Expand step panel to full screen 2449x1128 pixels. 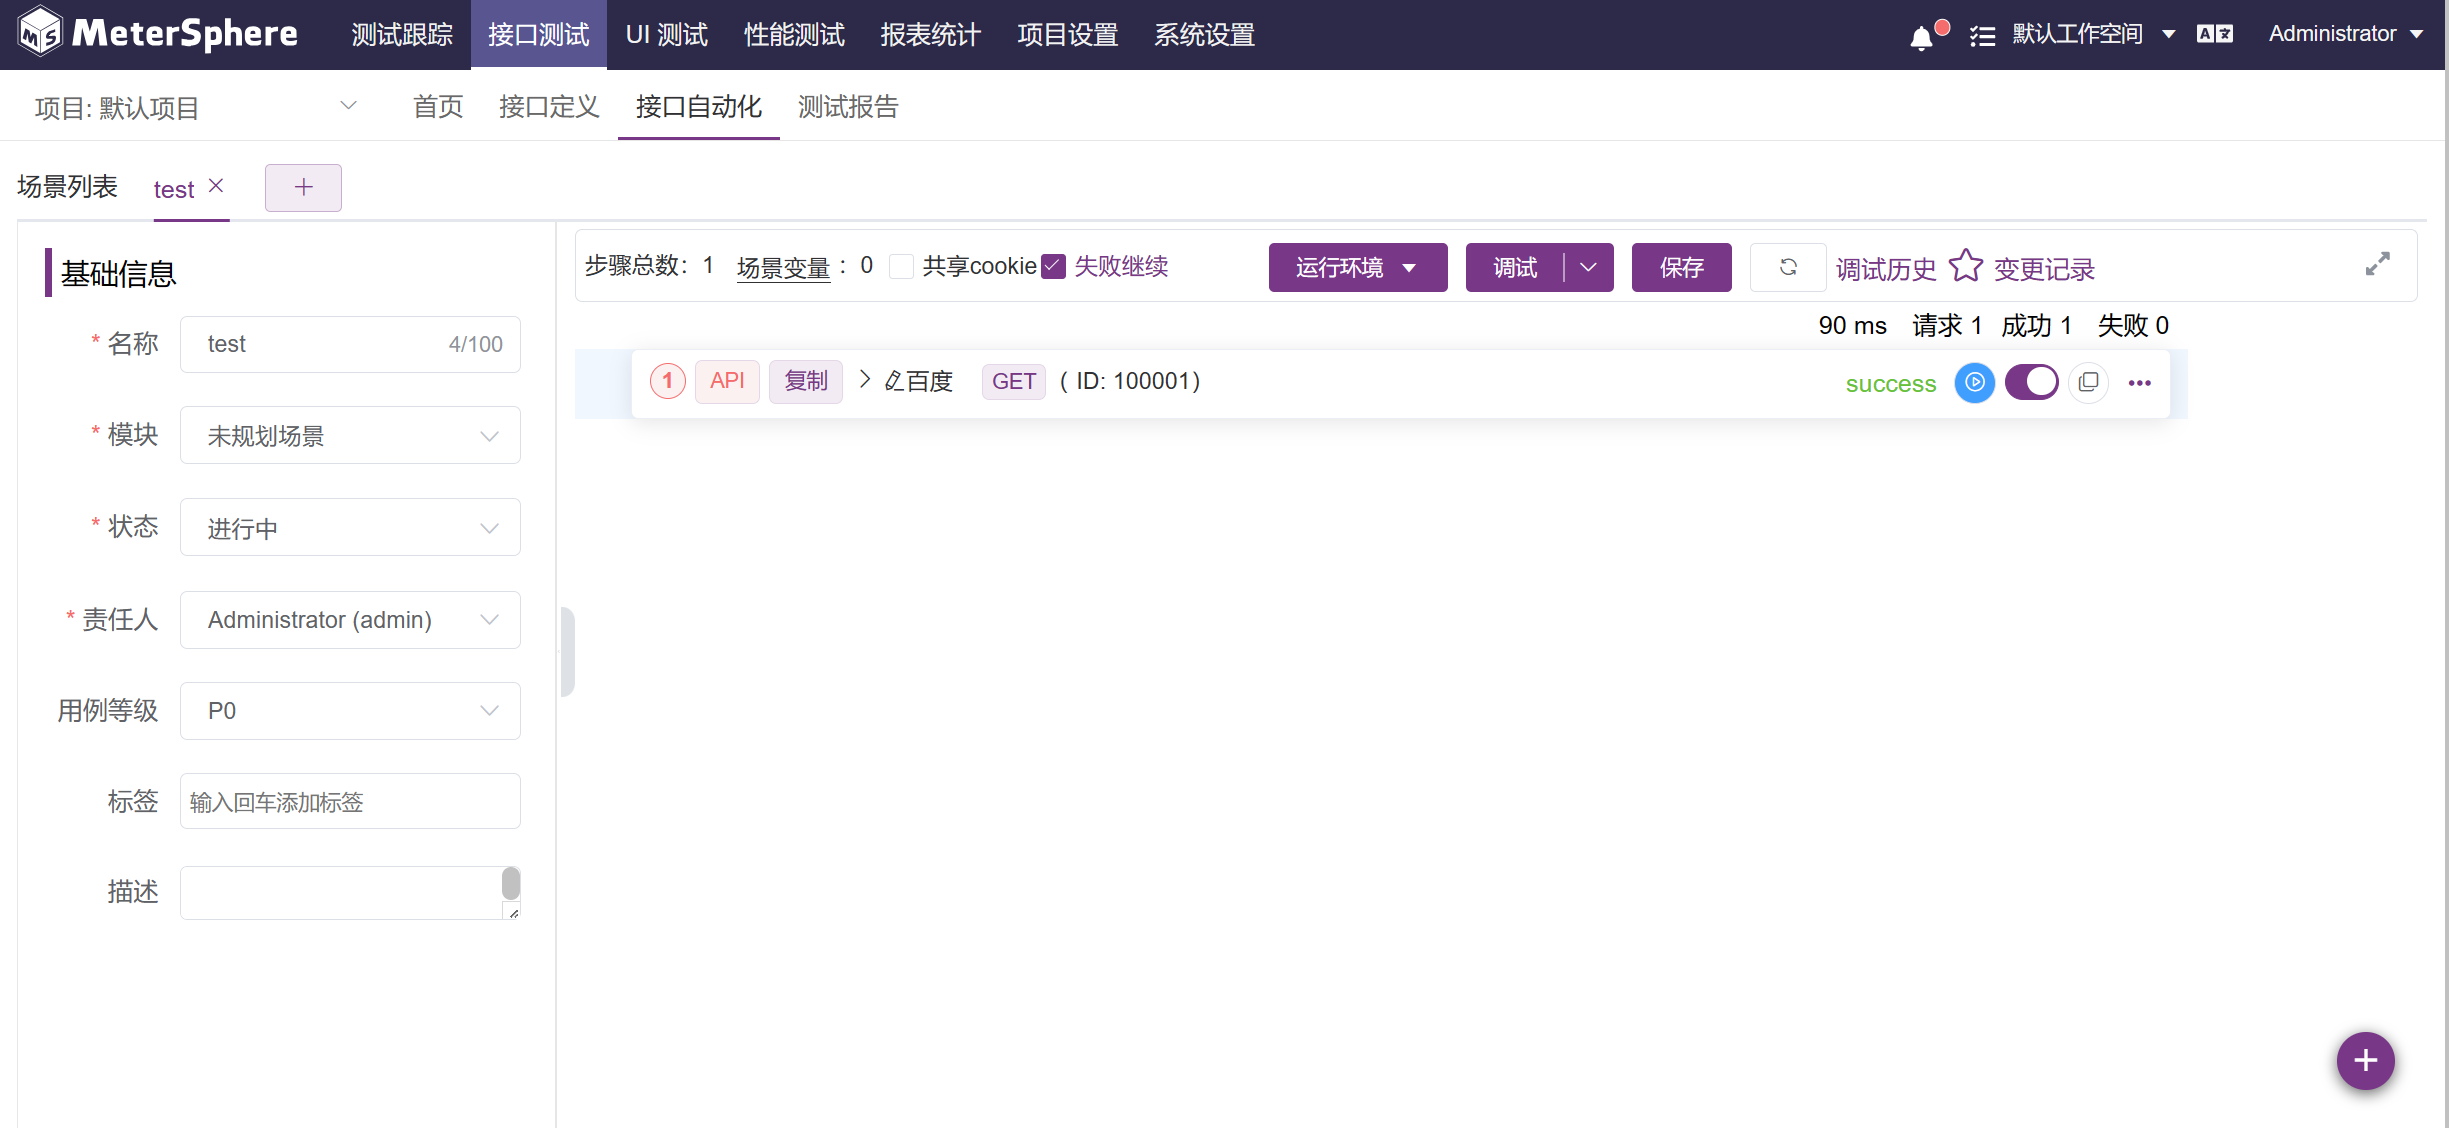[x=2377, y=264]
